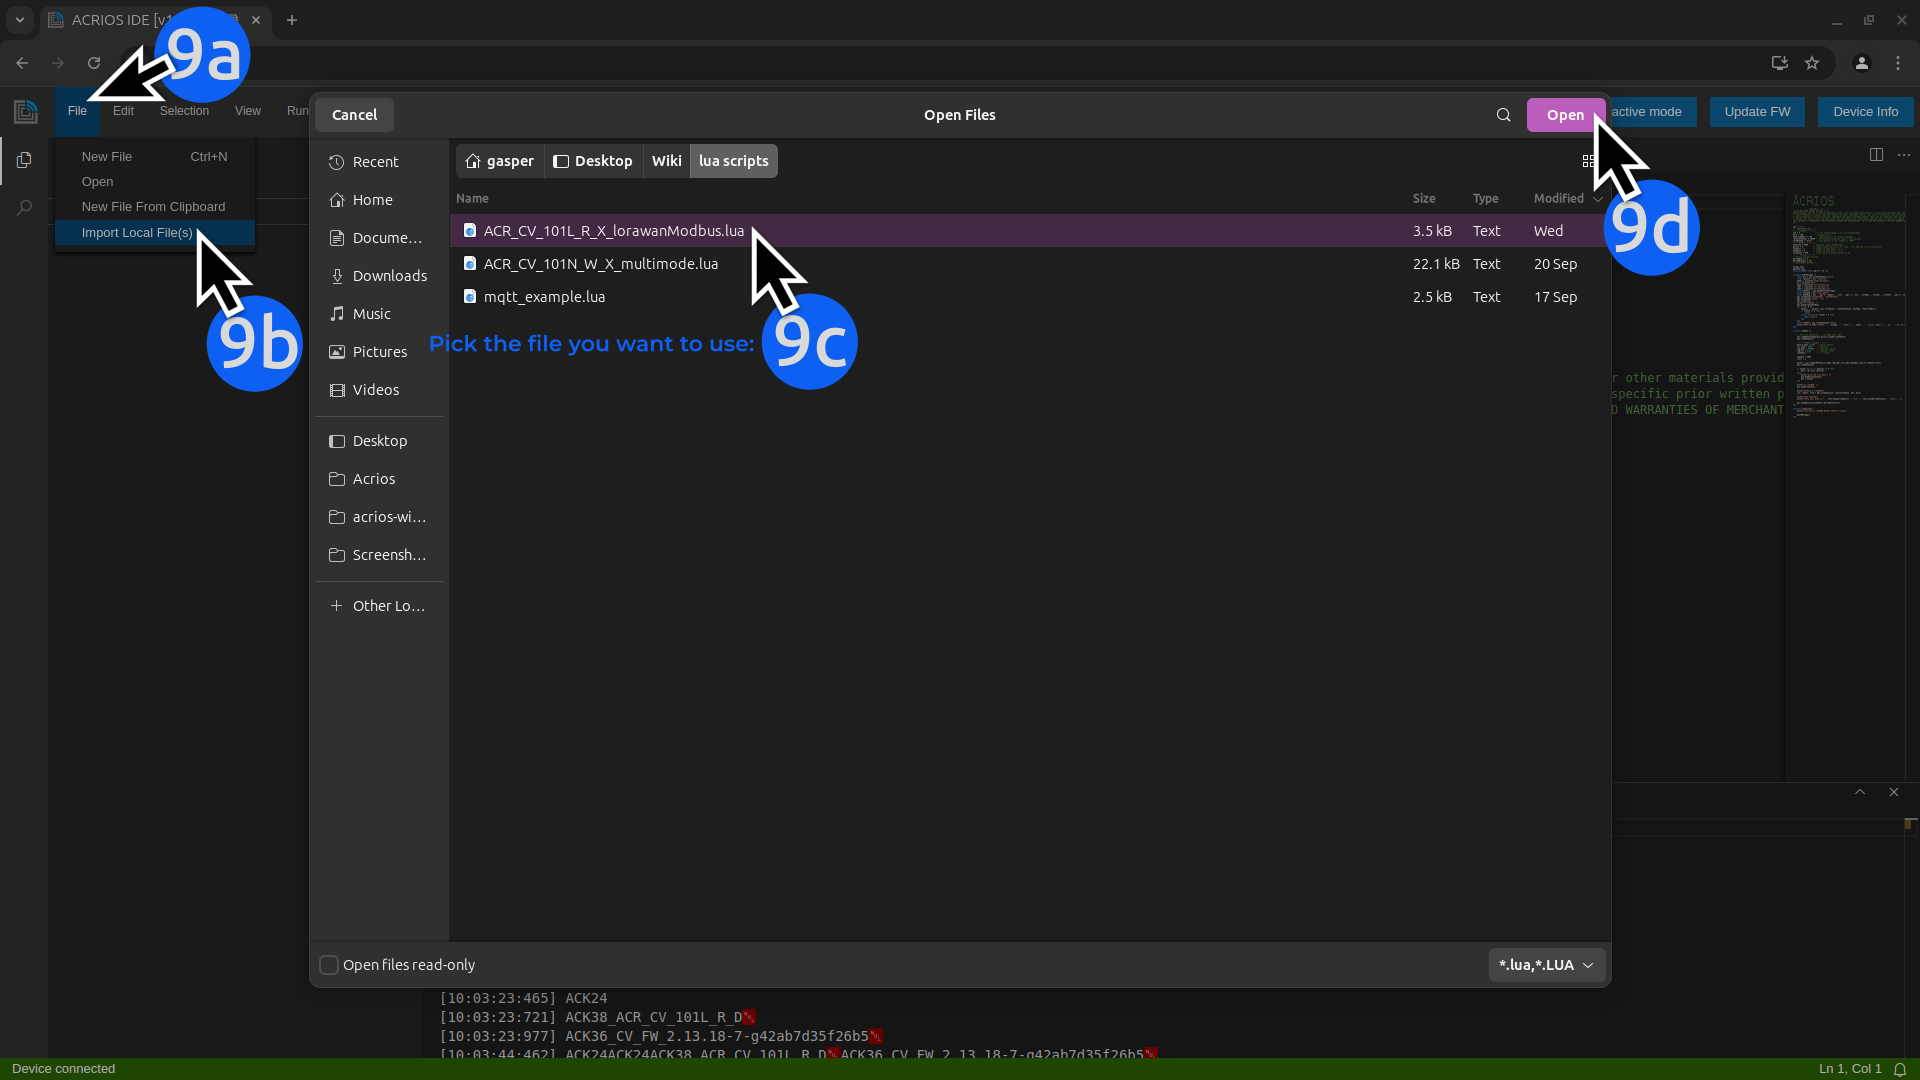The width and height of the screenshot is (1920, 1080).
Task: Click the Wiki breadcrumb path button
Action: pos(666,161)
